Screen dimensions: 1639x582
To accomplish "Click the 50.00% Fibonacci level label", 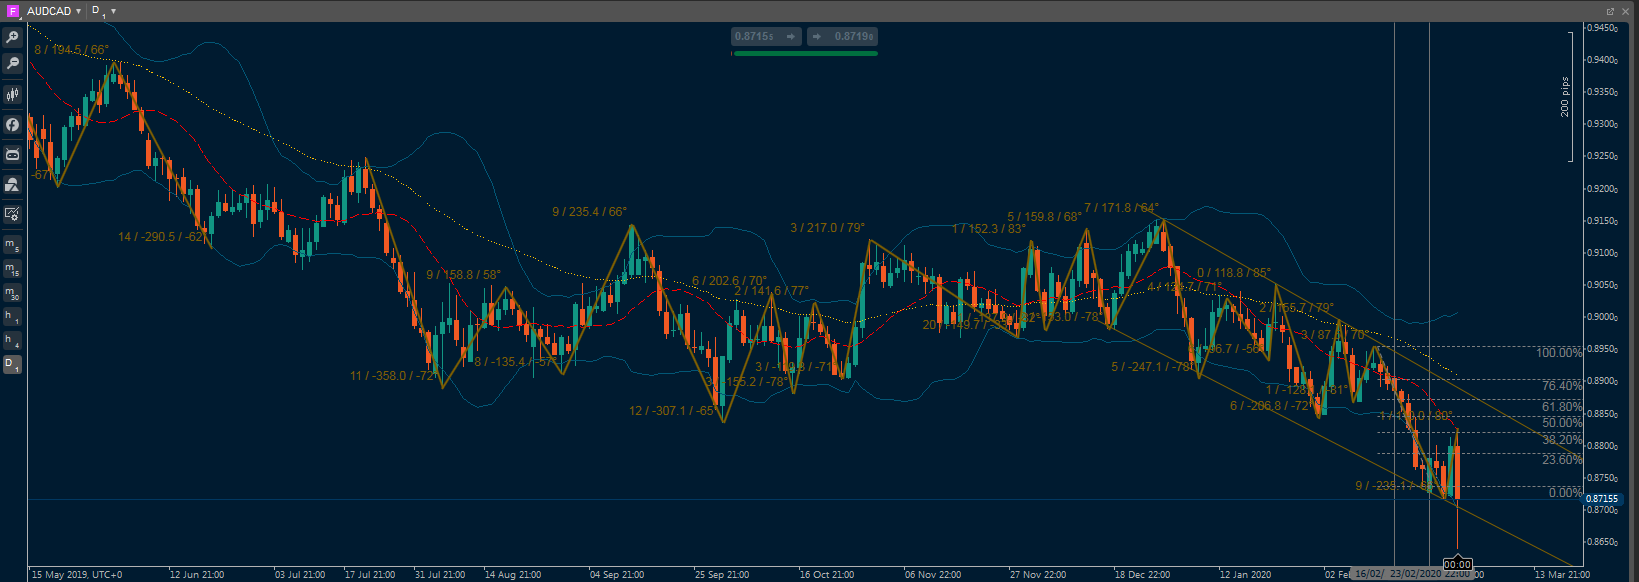I will pos(1562,423).
